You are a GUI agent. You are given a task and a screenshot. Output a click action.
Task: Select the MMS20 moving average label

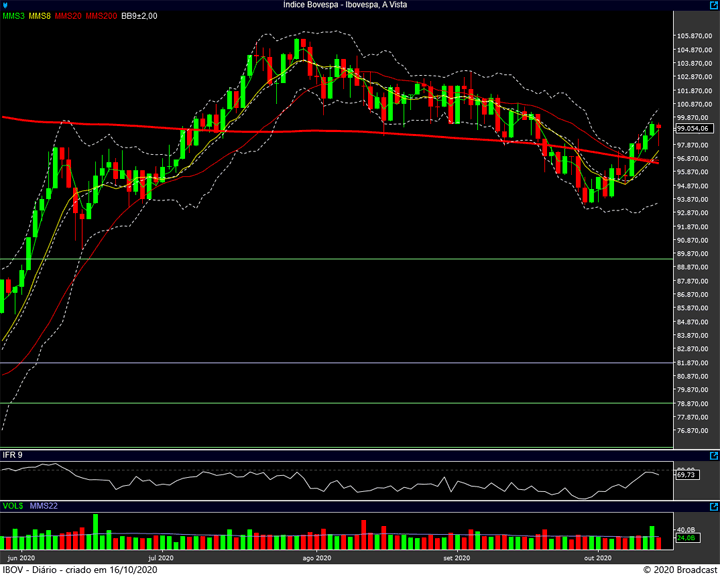pyautogui.click(x=68, y=17)
